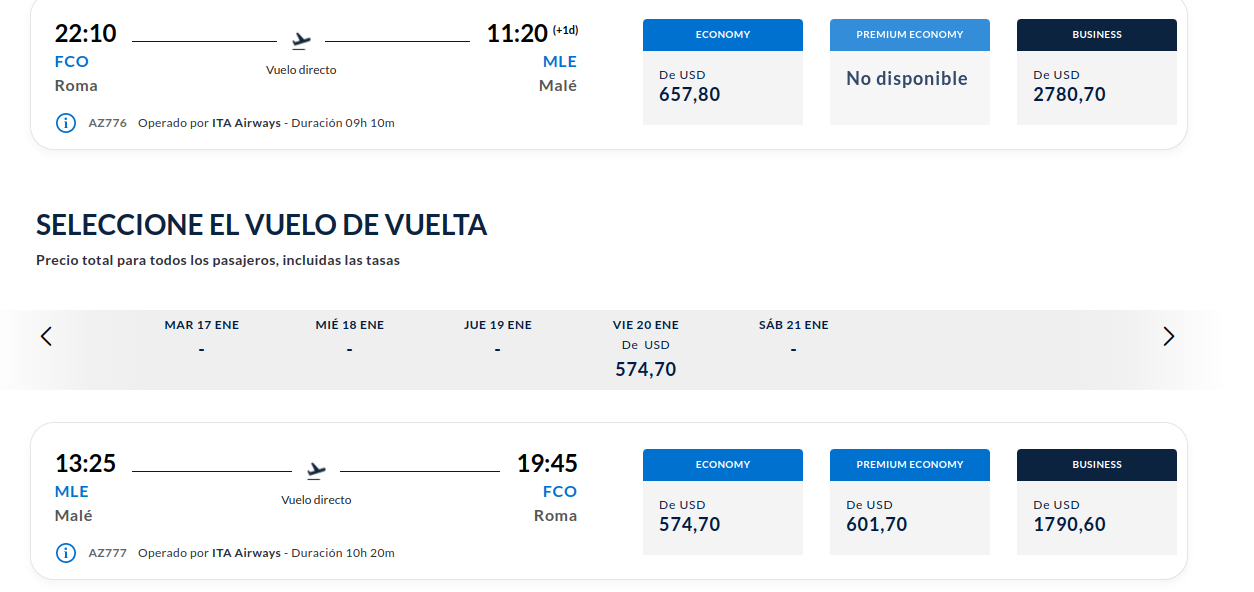This screenshot has height=592, width=1254.
Task: Select SÁB 21 ENE return date
Action: tap(794, 338)
